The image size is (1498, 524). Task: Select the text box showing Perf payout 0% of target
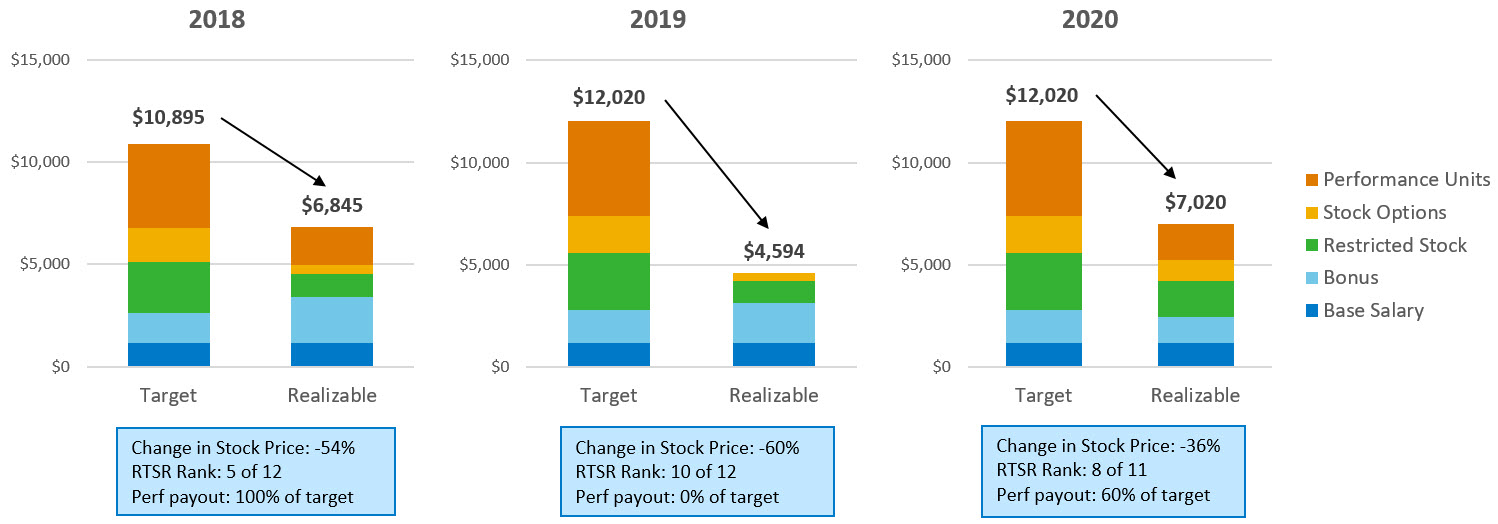[x=695, y=472]
